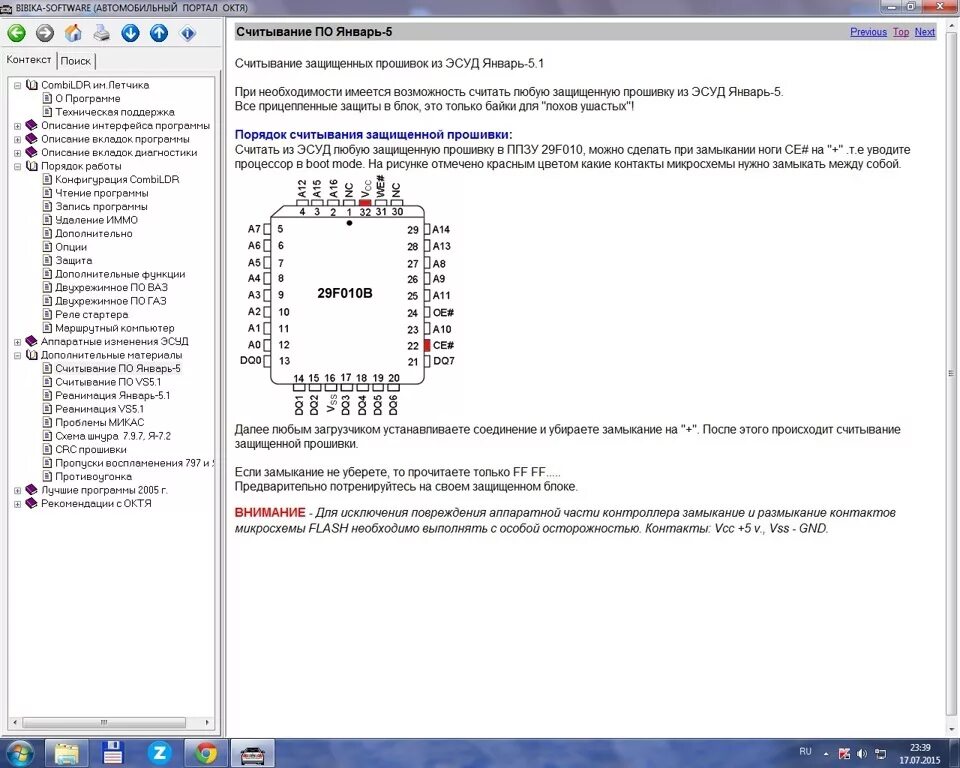This screenshot has height=768, width=960.
Task: Click the Previous link
Action: point(868,32)
